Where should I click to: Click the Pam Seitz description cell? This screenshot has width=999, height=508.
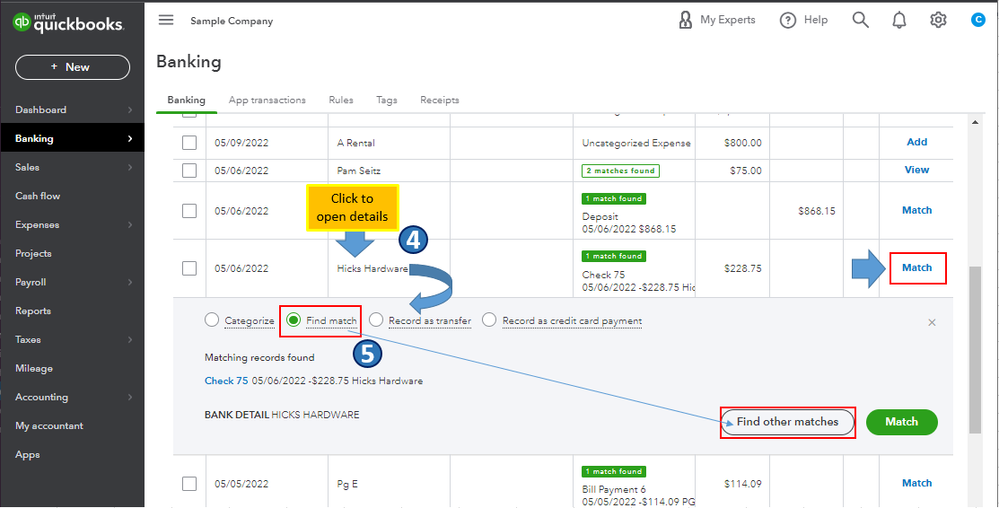tap(359, 170)
